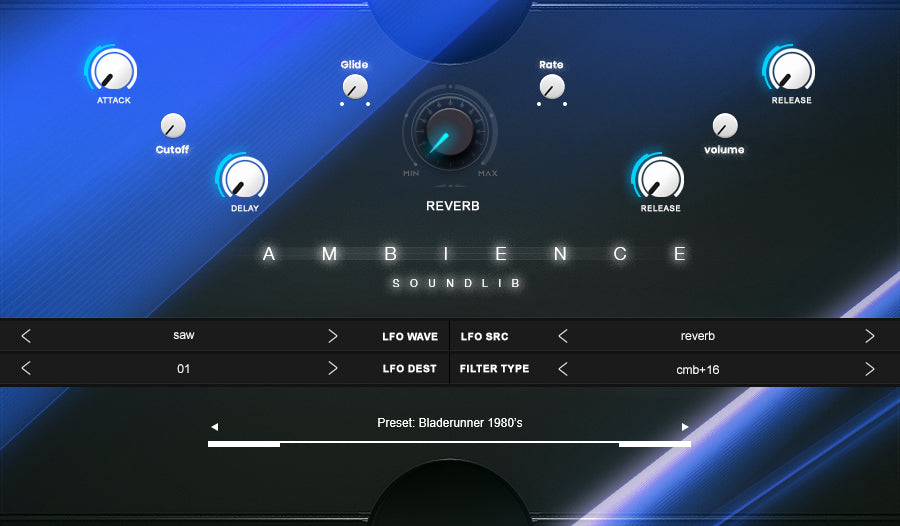The image size is (900, 526).
Task: Switch to next filter type after cmb+16
Action: coord(870,369)
